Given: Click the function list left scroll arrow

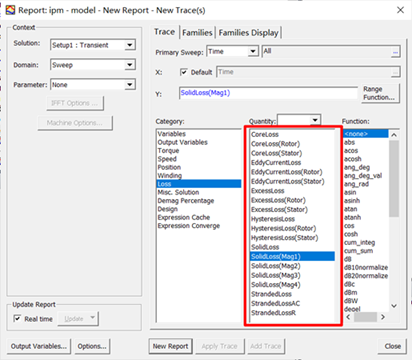Looking at the screenshot, I should (x=348, y=317).
